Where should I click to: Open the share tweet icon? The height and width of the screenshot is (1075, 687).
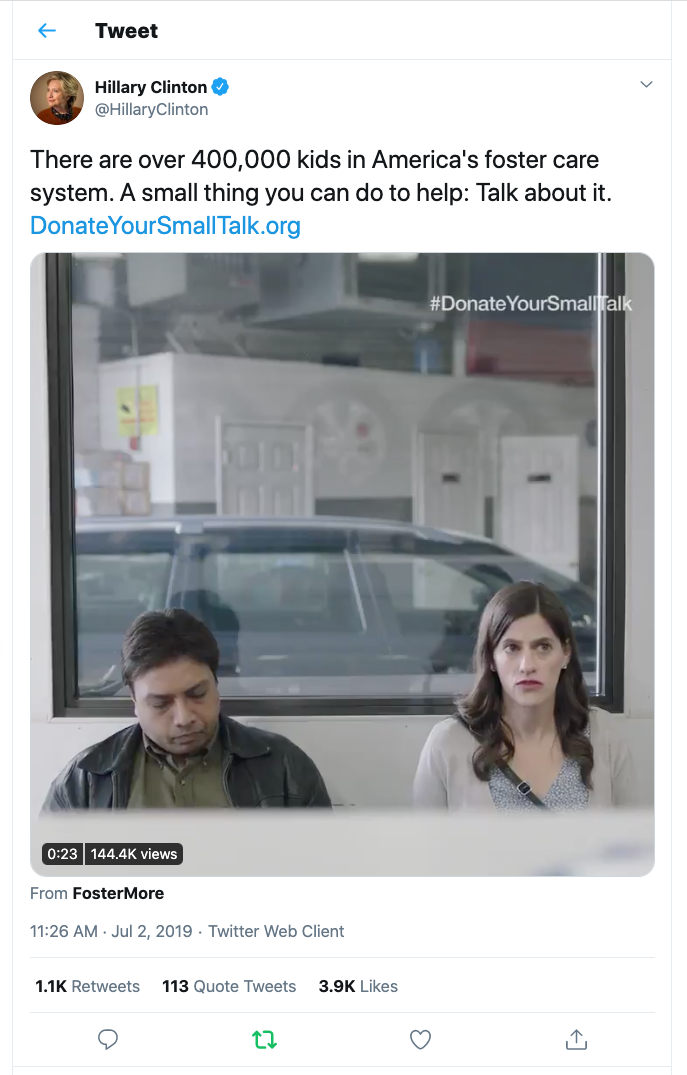pyautogui.click(x=577, y=1039)
